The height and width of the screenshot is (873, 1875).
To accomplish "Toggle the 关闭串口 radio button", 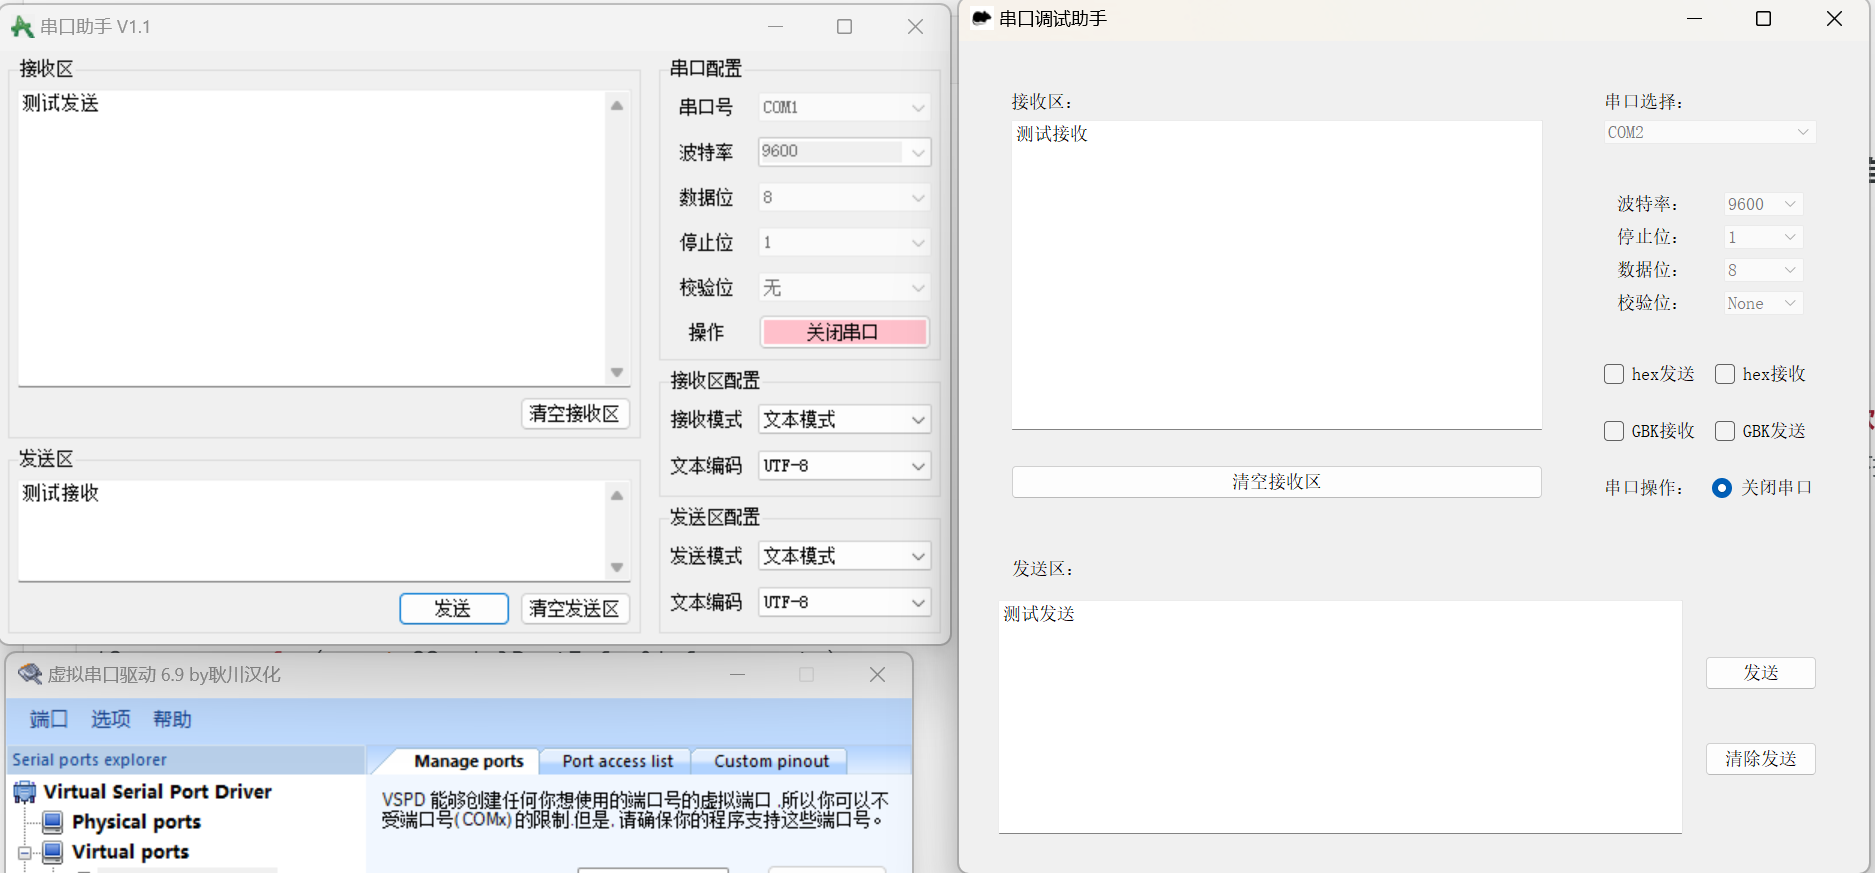I will coord(1721,488).
